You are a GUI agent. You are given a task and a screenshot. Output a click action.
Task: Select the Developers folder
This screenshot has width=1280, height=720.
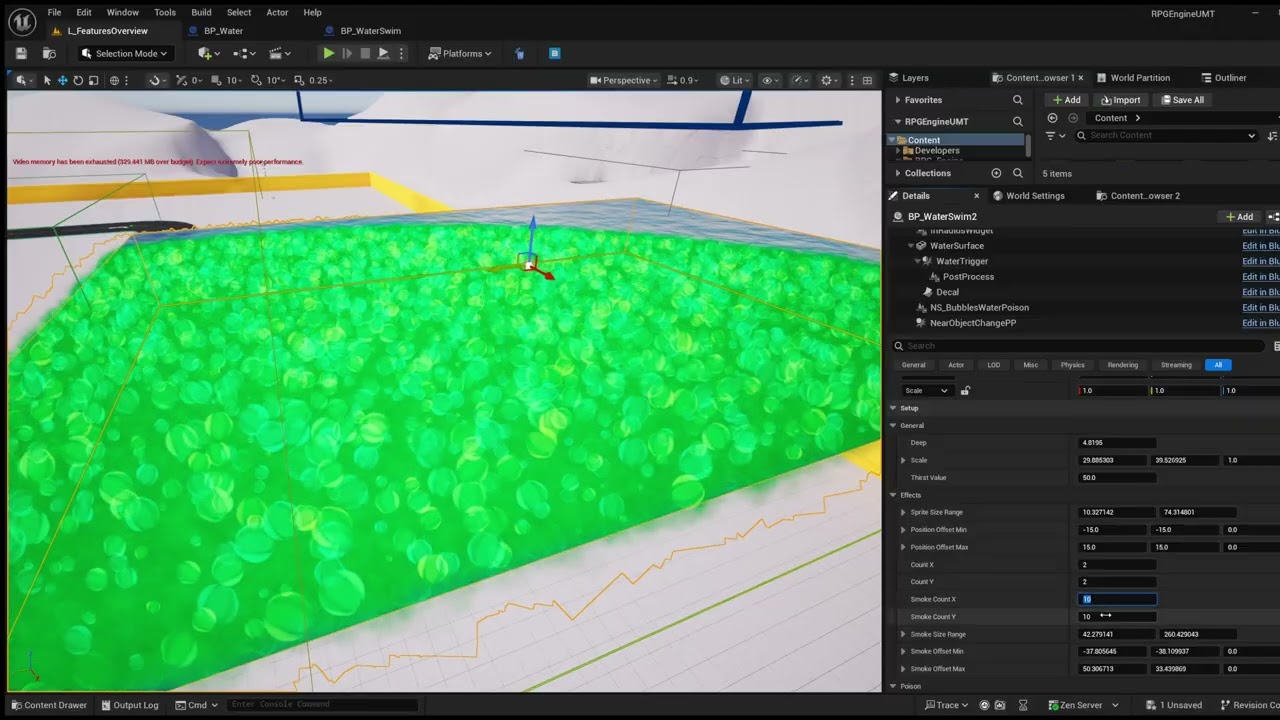tap(936, 150)
